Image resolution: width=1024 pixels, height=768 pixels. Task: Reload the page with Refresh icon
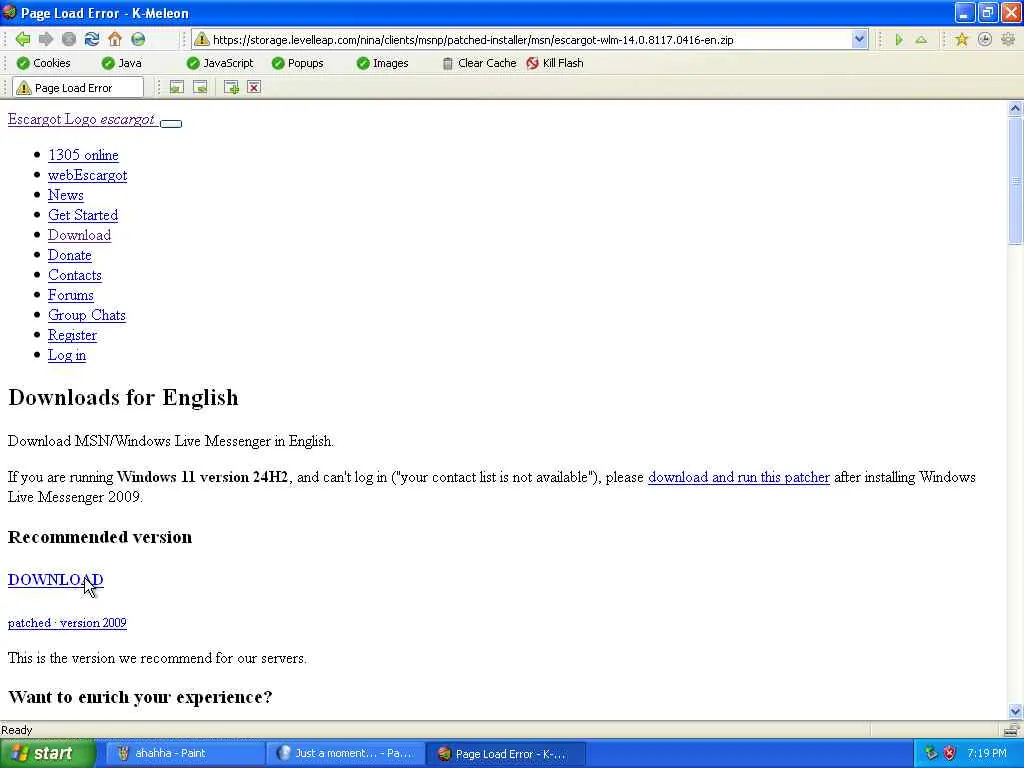pos(92,40)
